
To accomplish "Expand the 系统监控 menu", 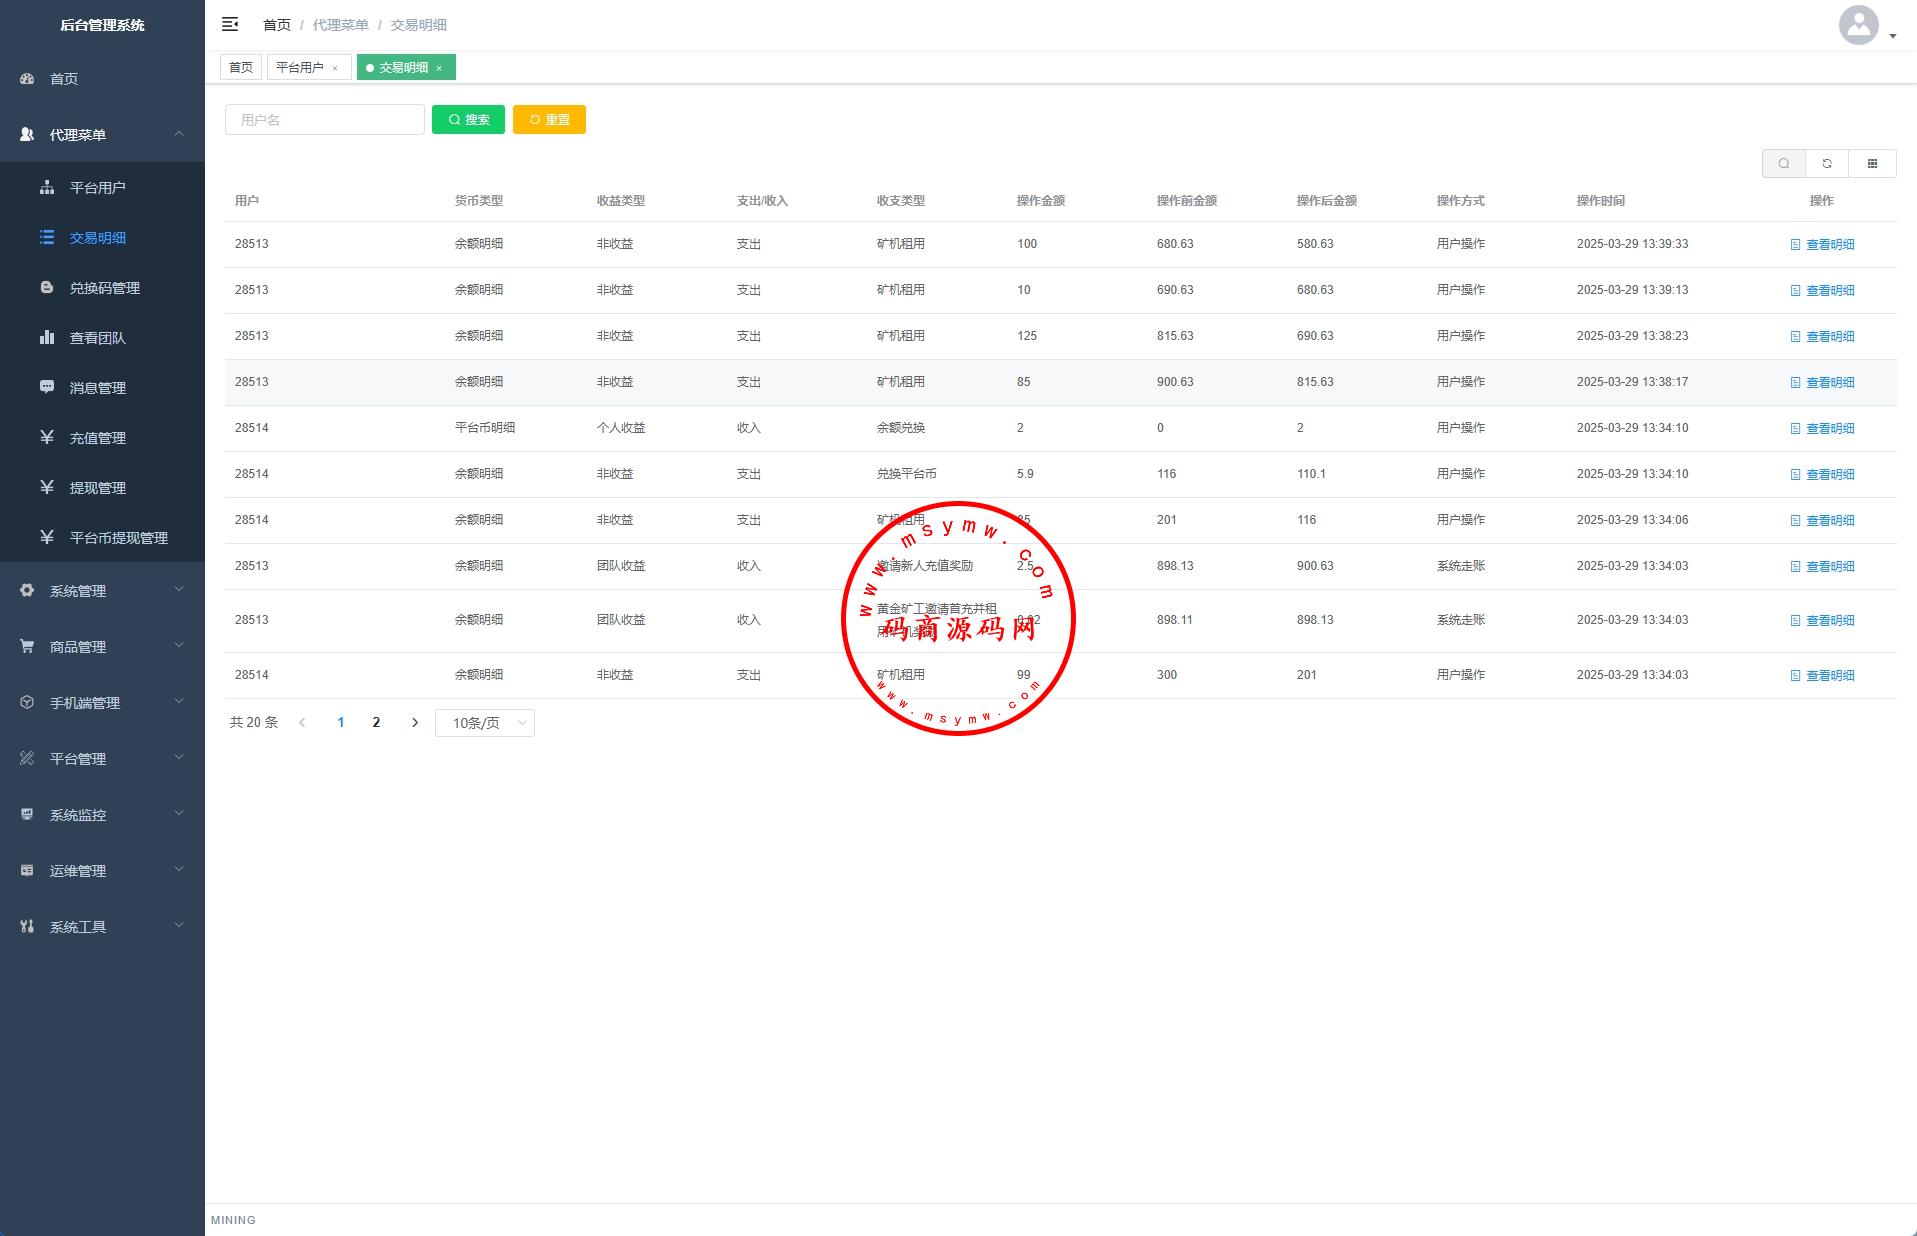I will click(x=102, y=815).
